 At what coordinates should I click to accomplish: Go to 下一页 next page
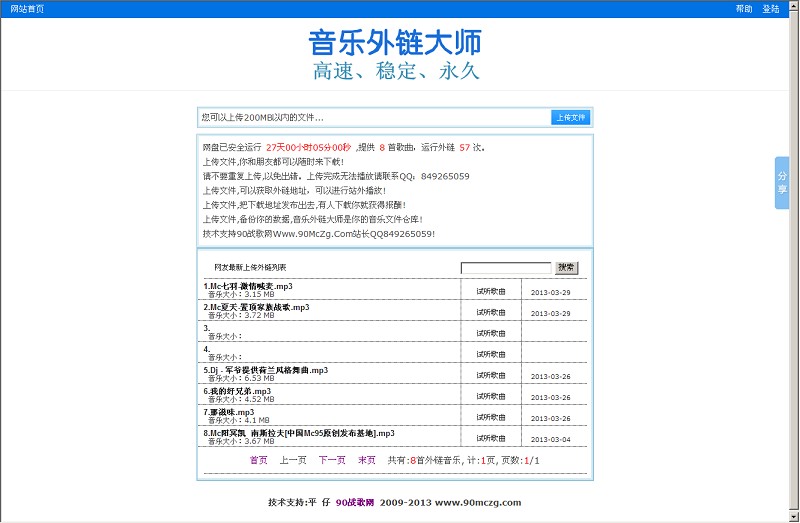pyautogui.click(x=331, y=460)
